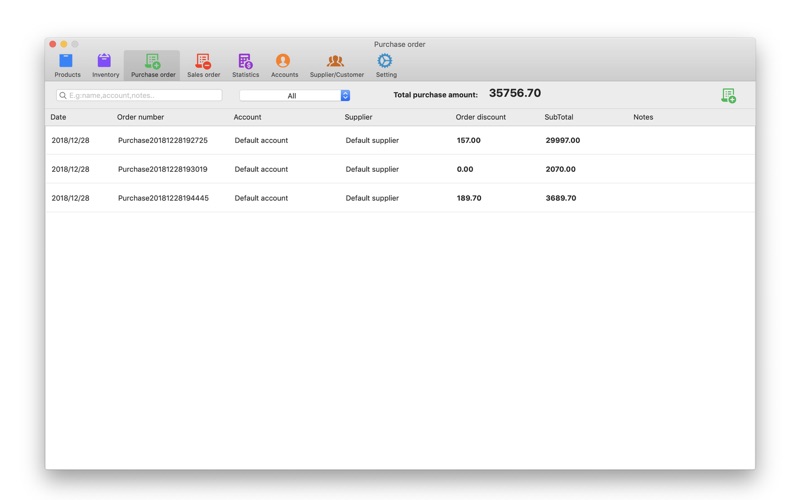
Task: Sort by the Order number column header
Action: point(140,117)
